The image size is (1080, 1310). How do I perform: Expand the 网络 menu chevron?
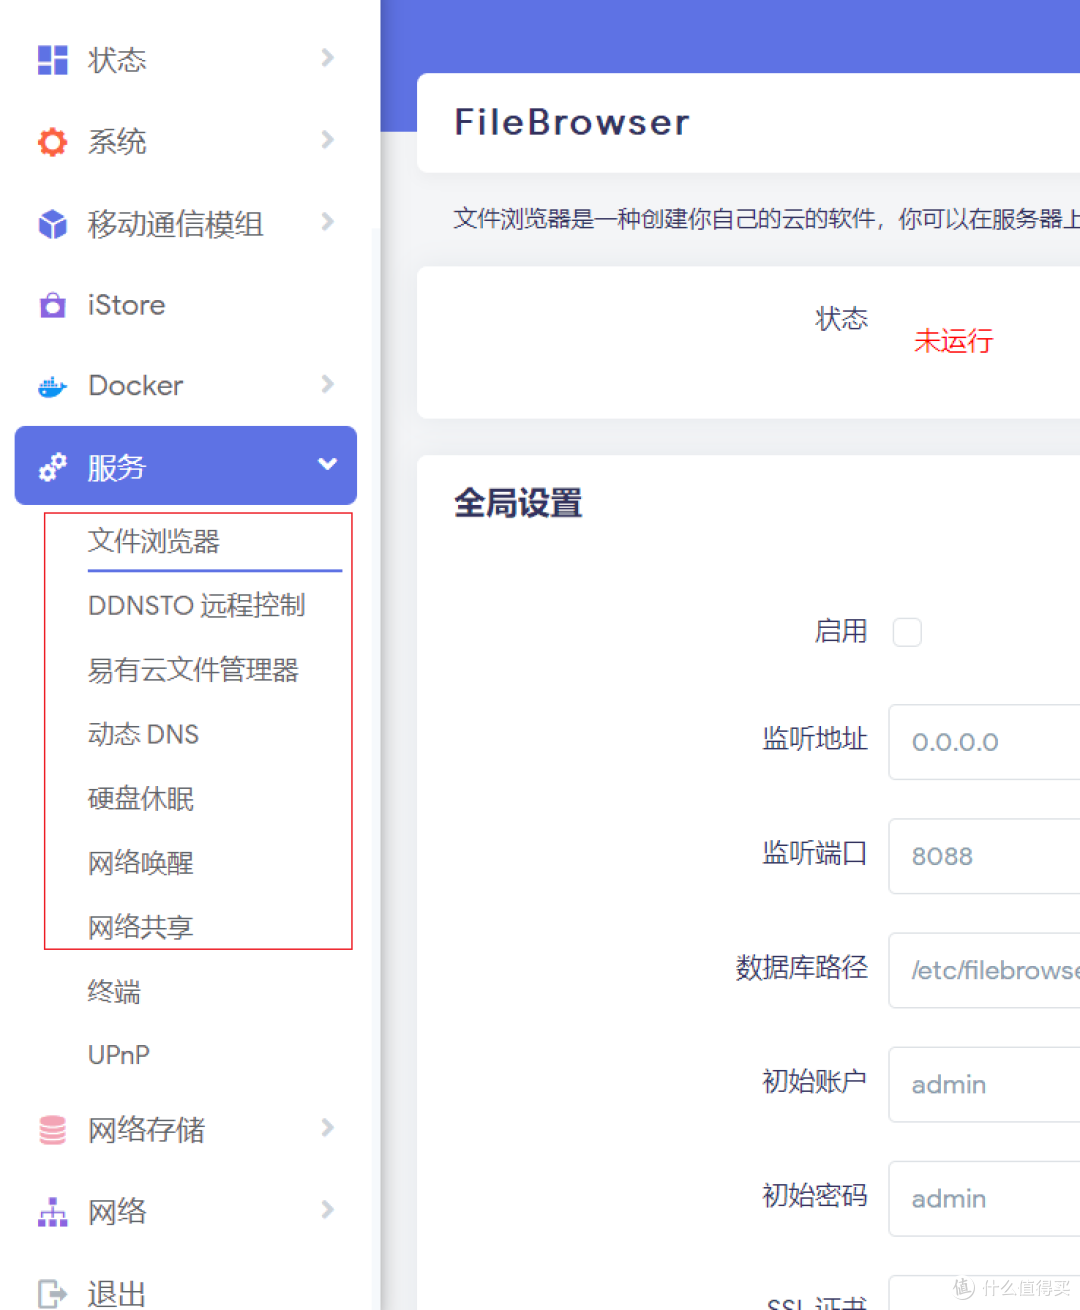click(x=327, y=1210)
